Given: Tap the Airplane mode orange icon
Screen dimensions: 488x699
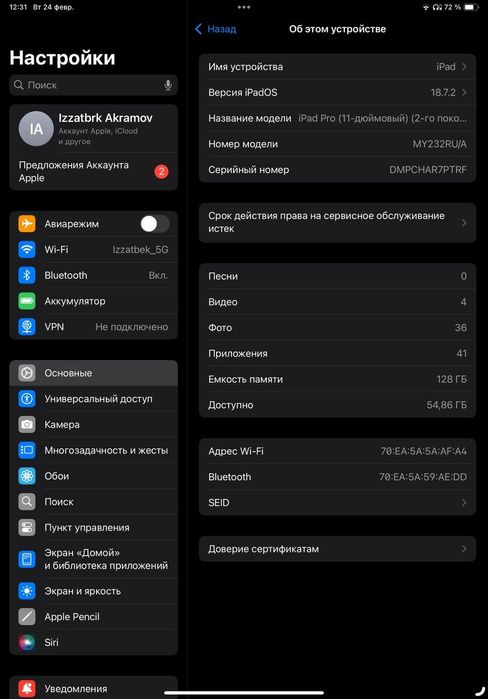Looking at the screenshot, I should coord(27,223).
